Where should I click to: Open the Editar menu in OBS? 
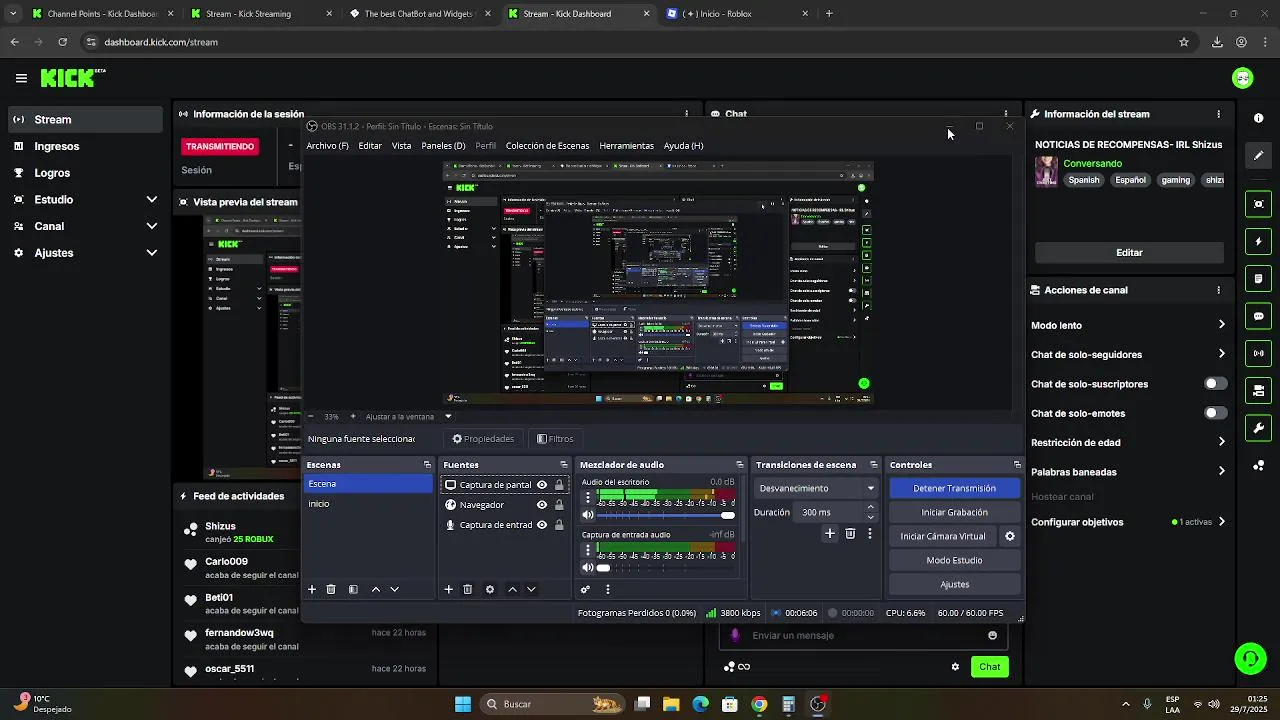(370, 146)
